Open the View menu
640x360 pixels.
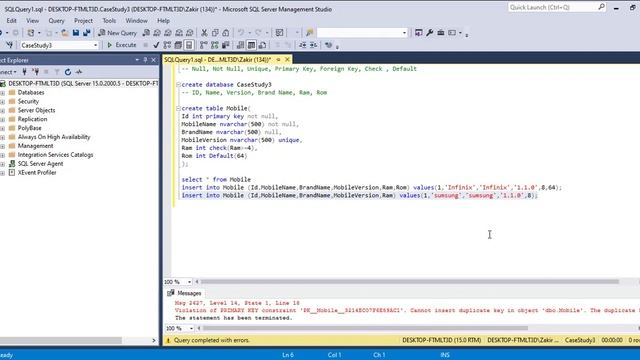click(x=33, y=20)
